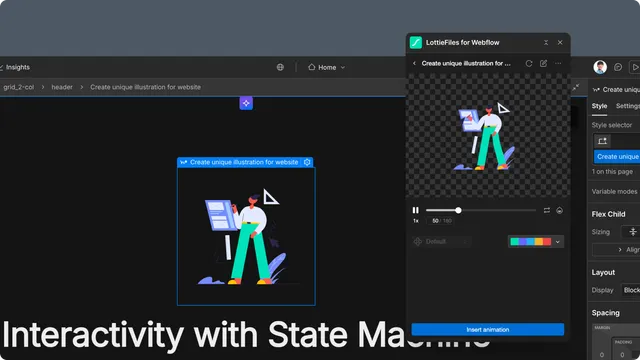Click the refresh icon in LottieFiles panel
The width and height of the screenshot is (640, 360).
pyautogui.click(x=529, y=63)
